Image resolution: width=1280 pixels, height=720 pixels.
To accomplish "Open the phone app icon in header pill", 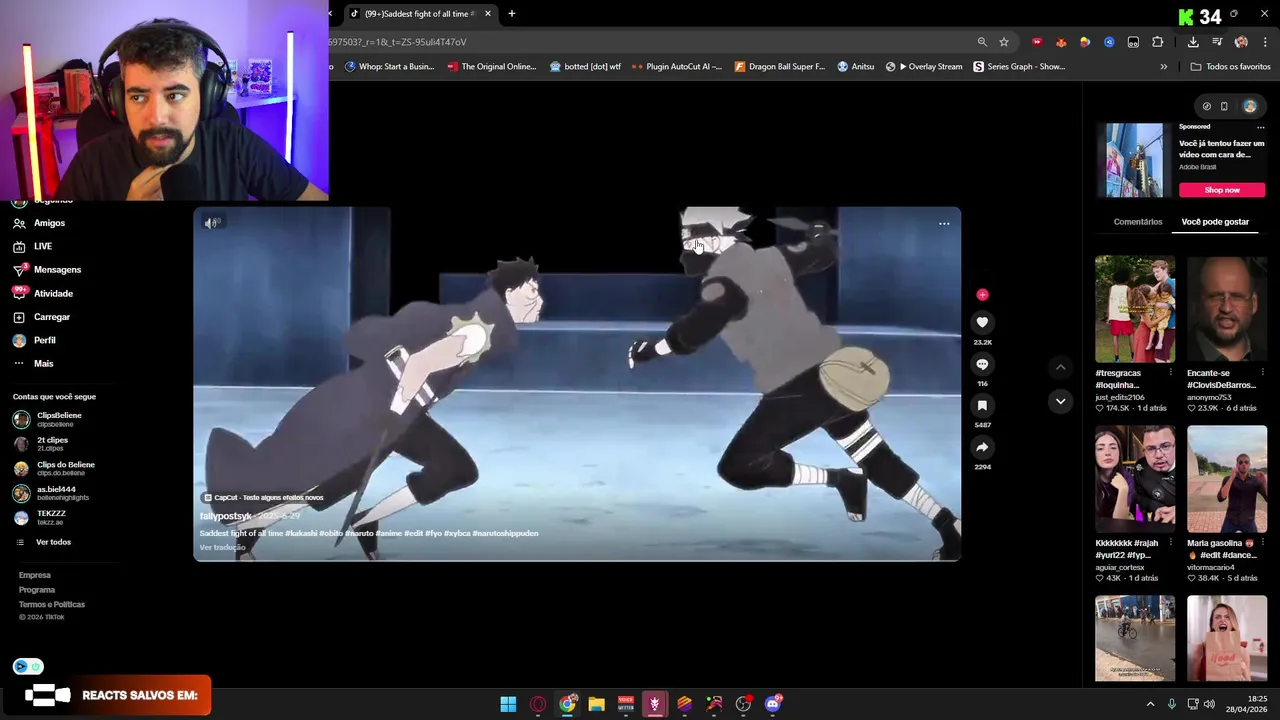I will (x=1224, y=106).
